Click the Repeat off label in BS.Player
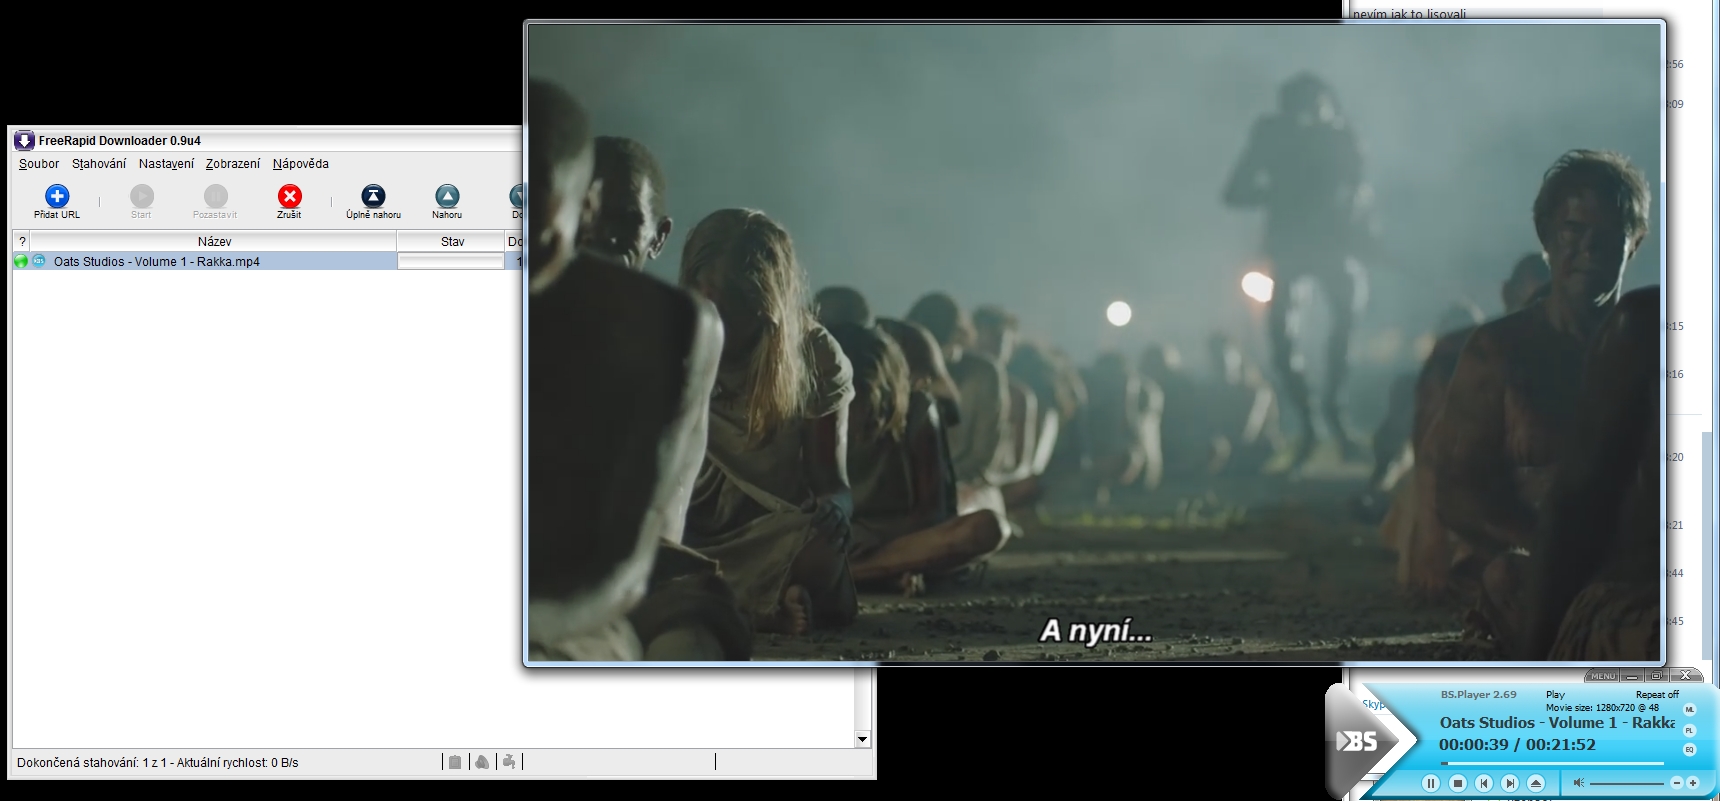Viewport: 1720px width, 801px height. [x=1657, y=695]
